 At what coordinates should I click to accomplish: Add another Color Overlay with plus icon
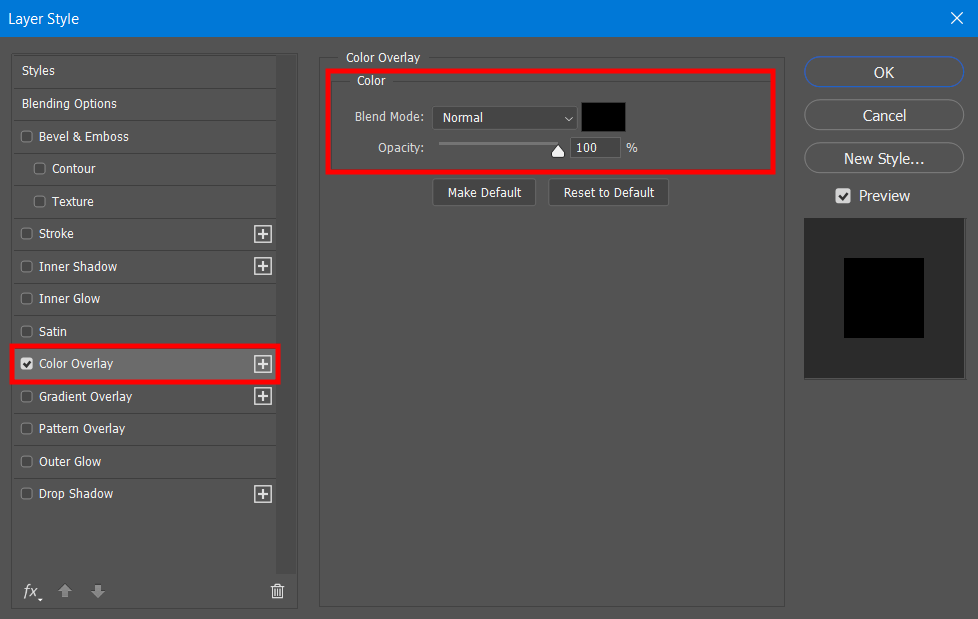tap(263, 364)
